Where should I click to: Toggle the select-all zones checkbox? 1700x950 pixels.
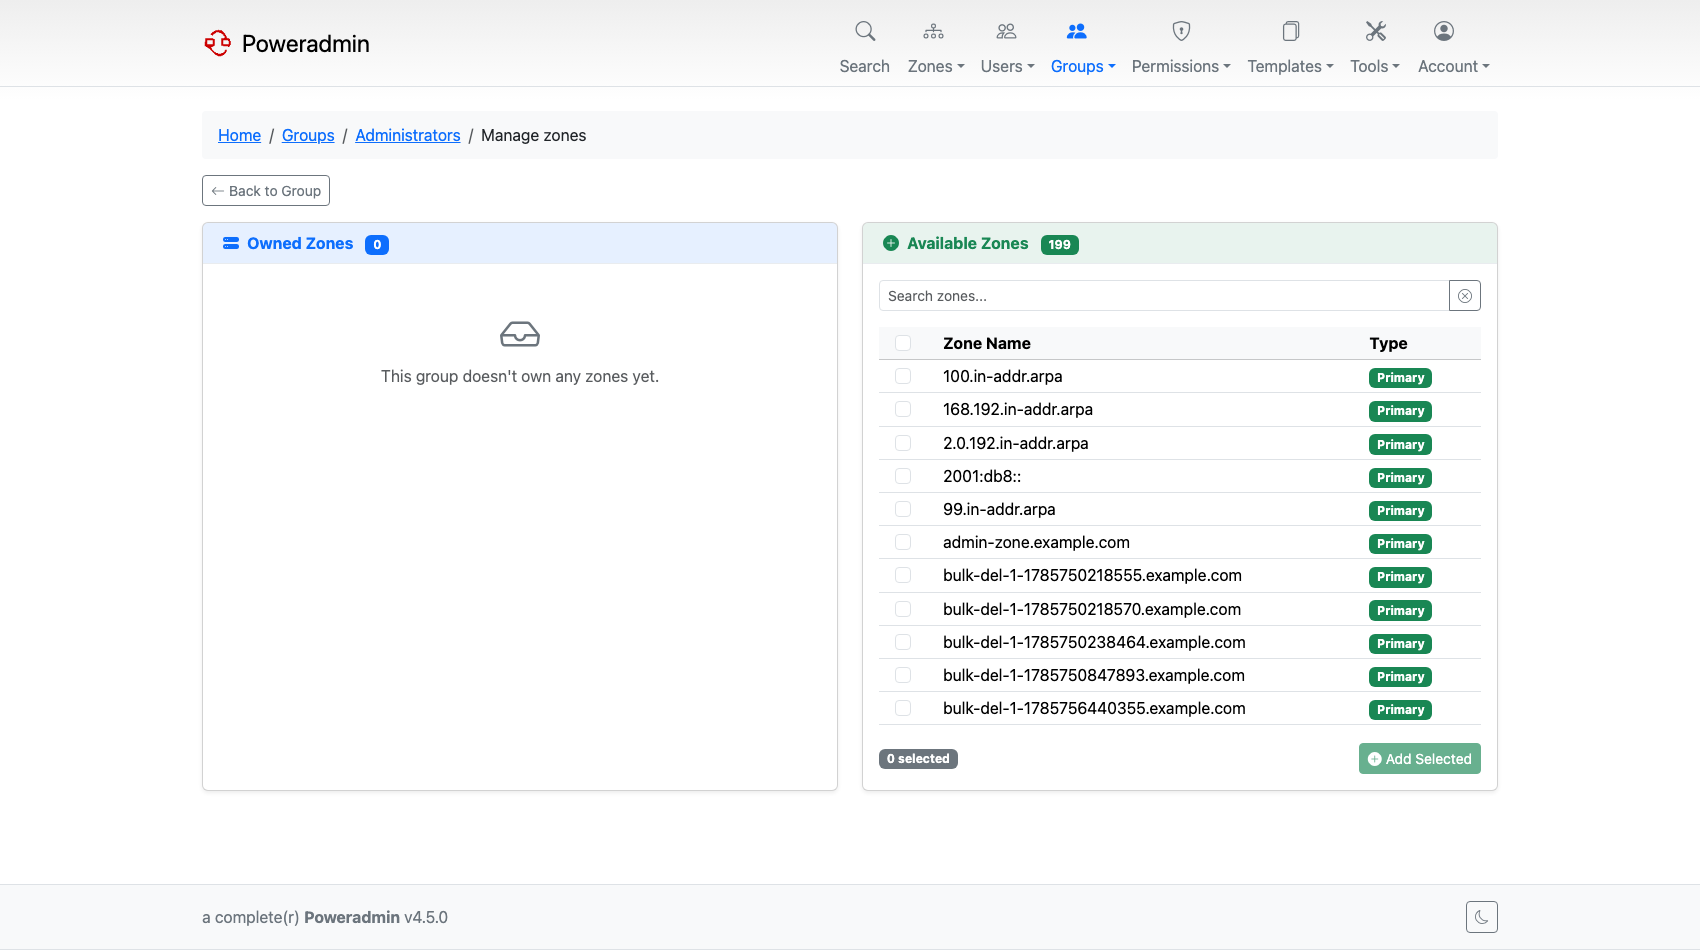click(903, 343)
